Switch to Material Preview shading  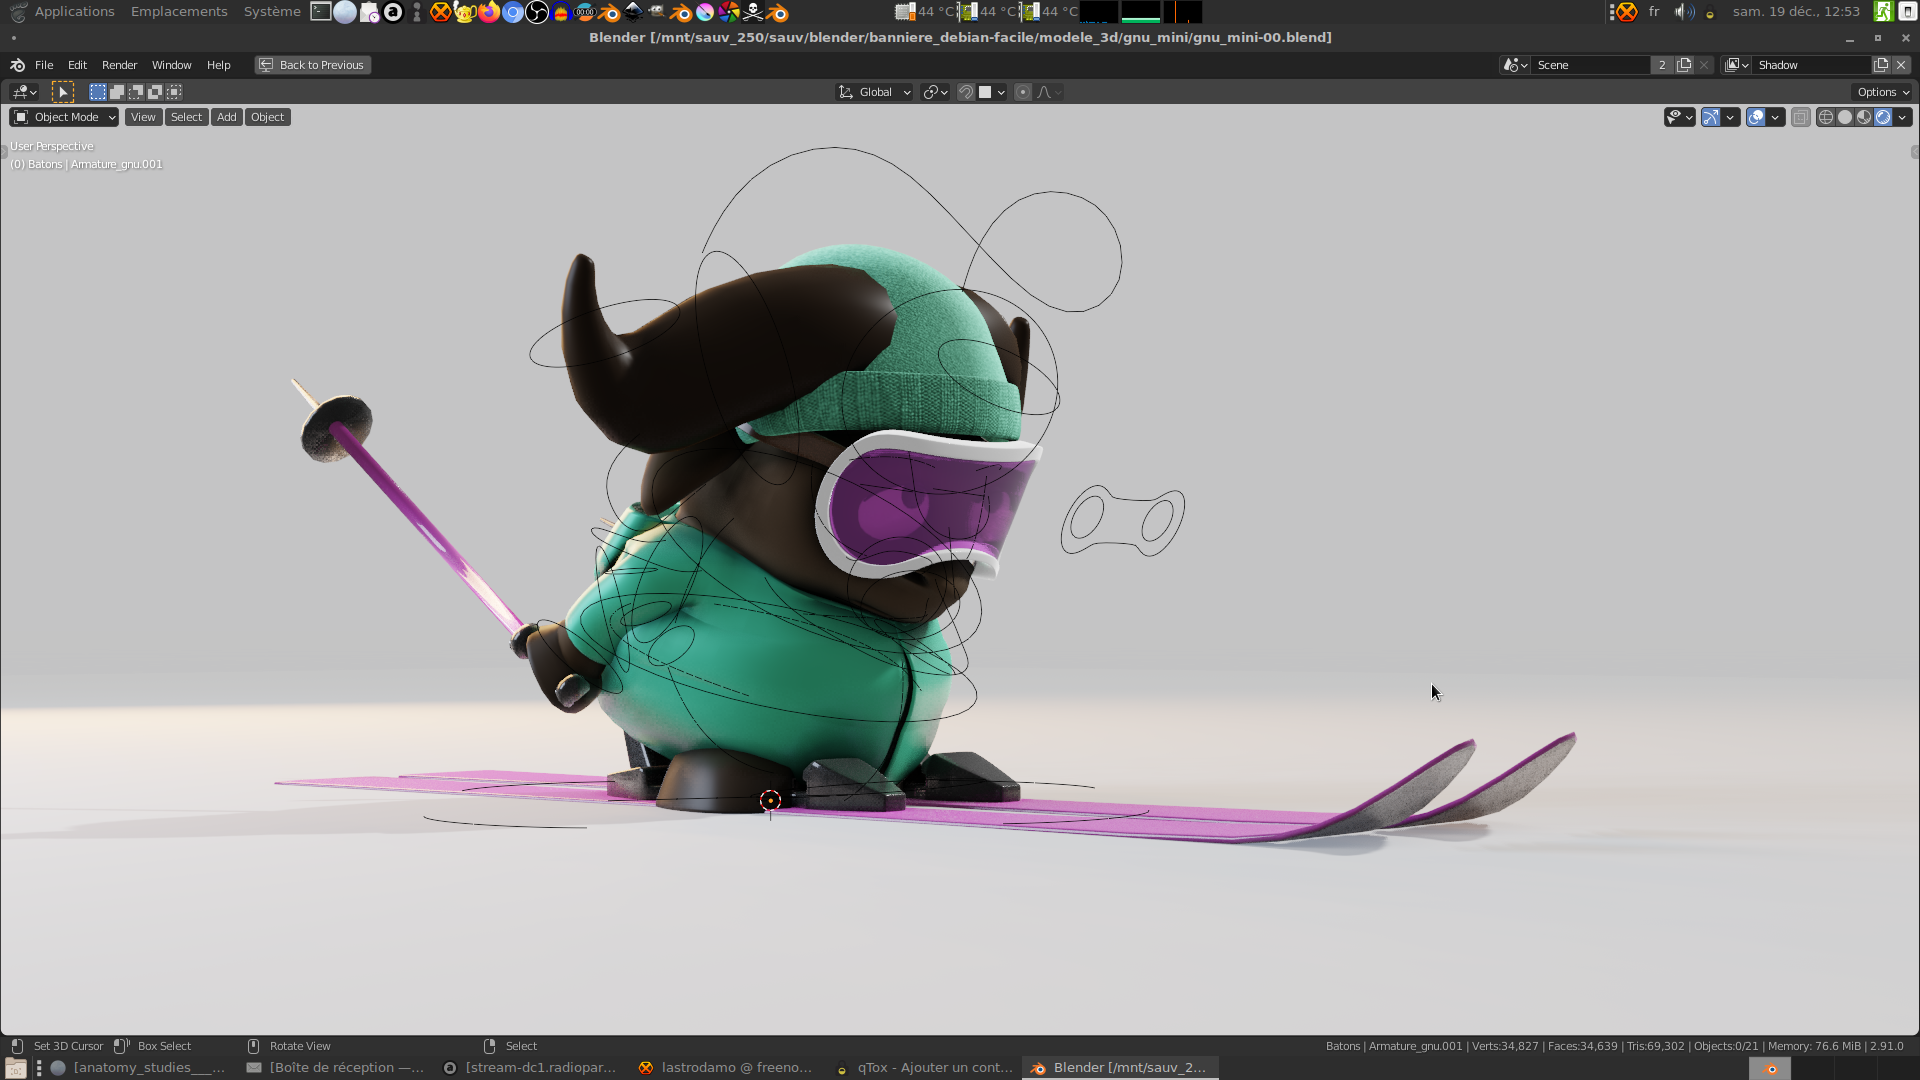tap(1864, 118)
